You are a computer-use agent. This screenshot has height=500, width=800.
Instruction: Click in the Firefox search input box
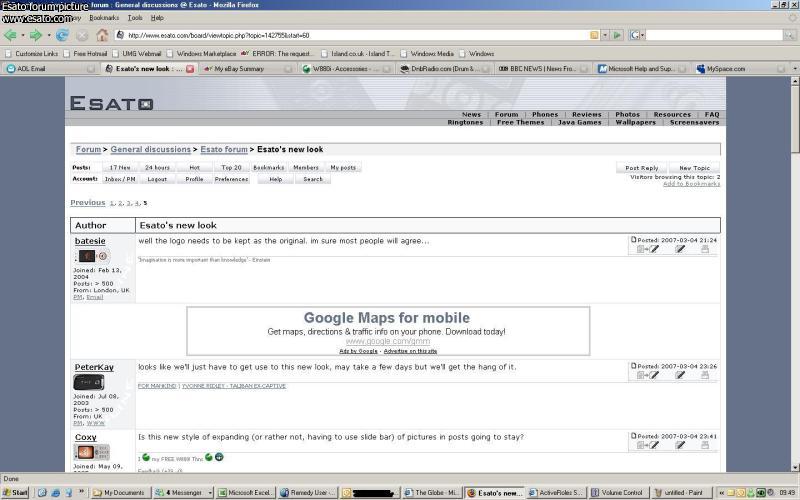coord(714,35)
